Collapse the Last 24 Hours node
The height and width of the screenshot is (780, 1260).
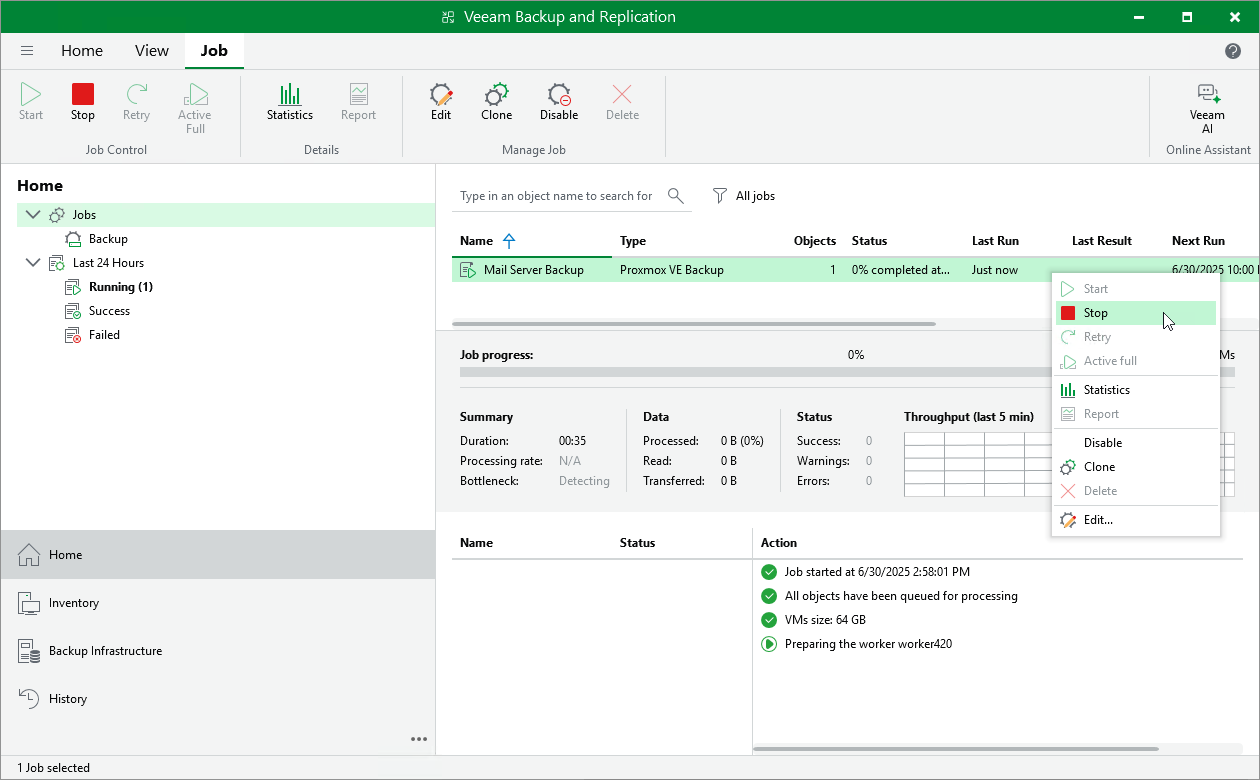(33, 262)
